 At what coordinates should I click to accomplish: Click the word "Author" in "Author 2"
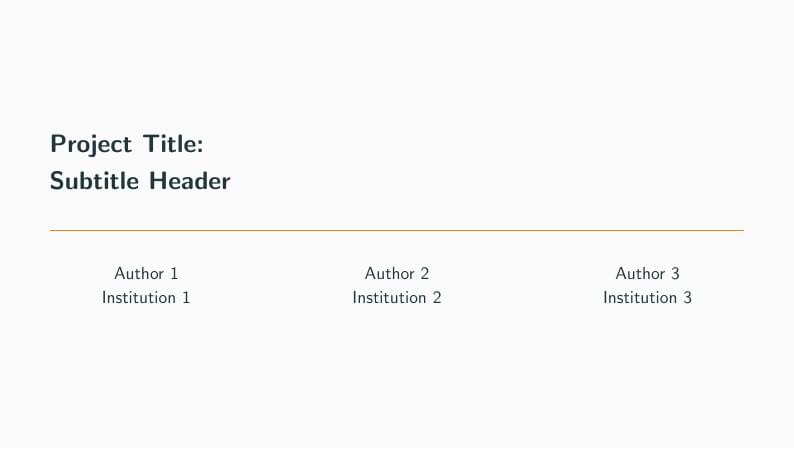pyautogui.click(x=390, y=273)
